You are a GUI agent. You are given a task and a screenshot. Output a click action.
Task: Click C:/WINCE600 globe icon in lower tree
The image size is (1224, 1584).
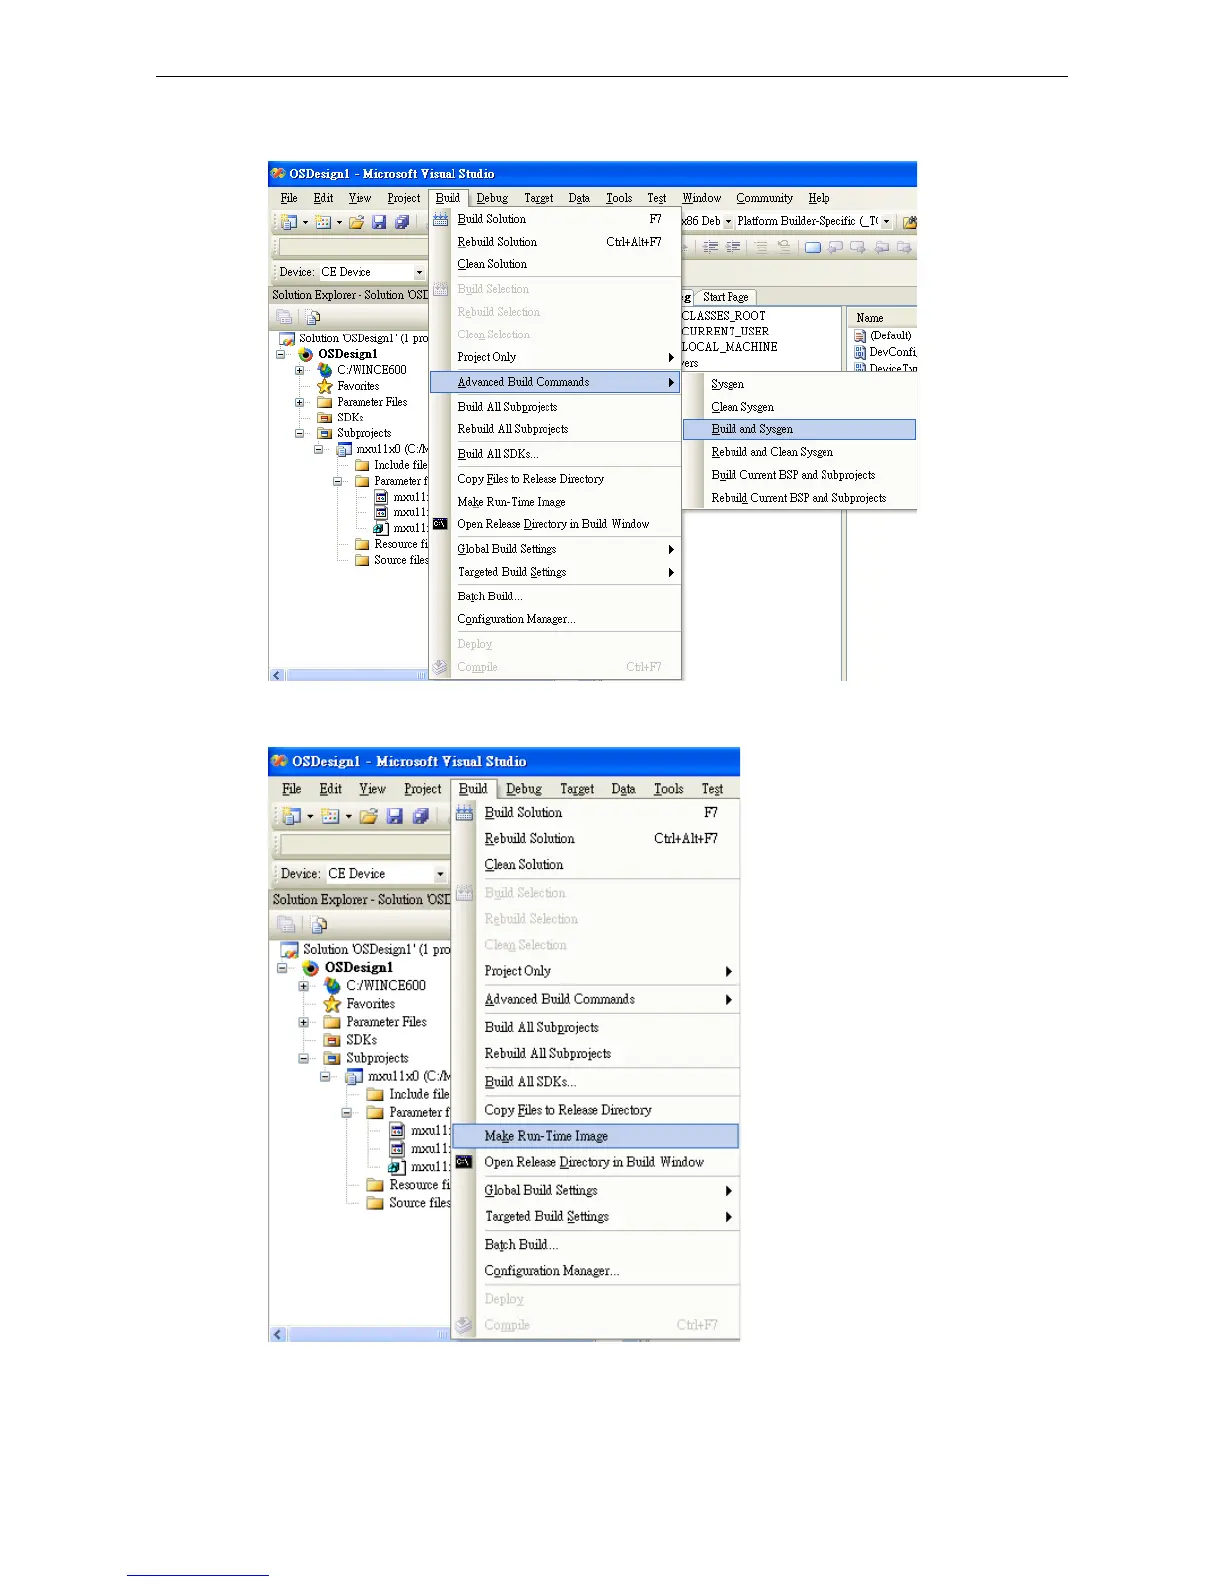pyautogui.click(x=332, y=986)
